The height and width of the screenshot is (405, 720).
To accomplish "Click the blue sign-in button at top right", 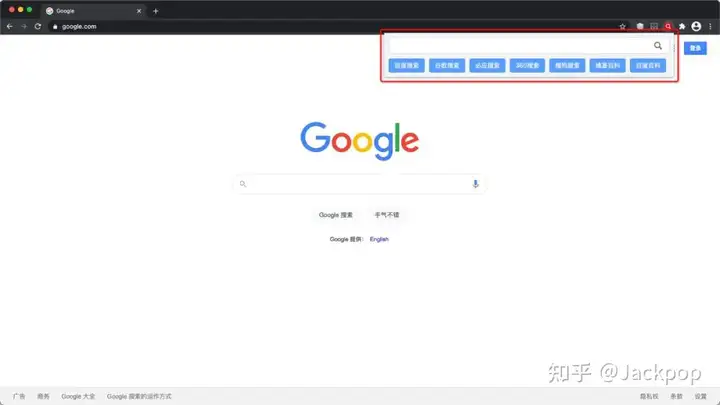I will [695, 48].
